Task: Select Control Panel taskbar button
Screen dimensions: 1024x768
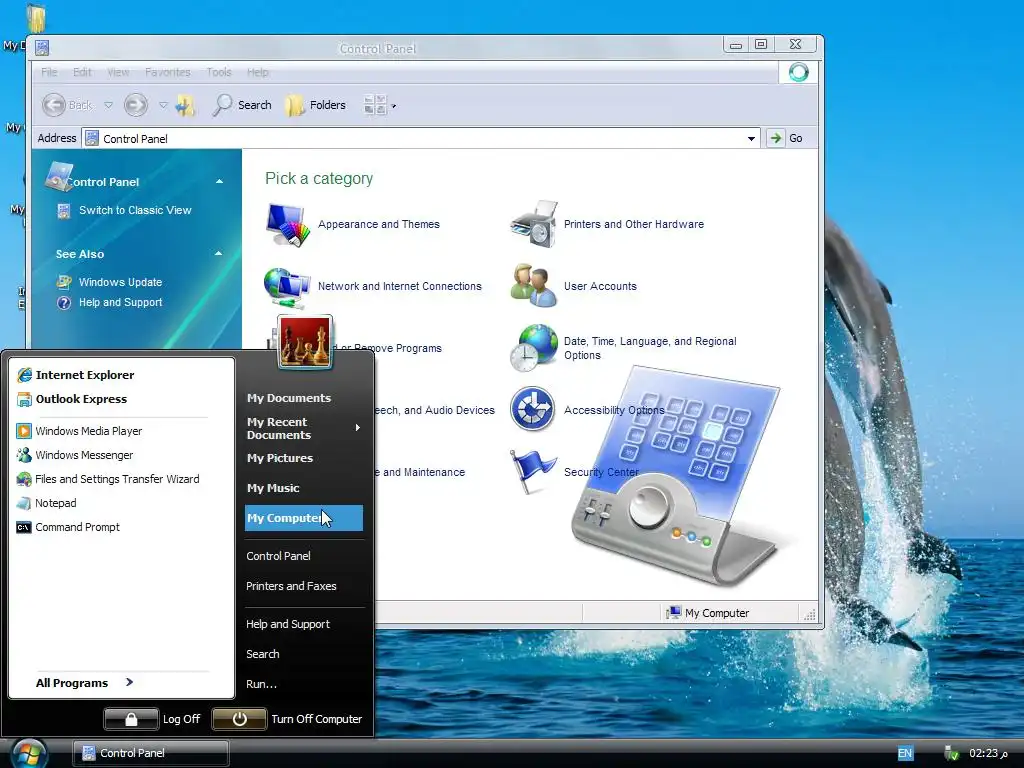Action: [x=150, y=753]
